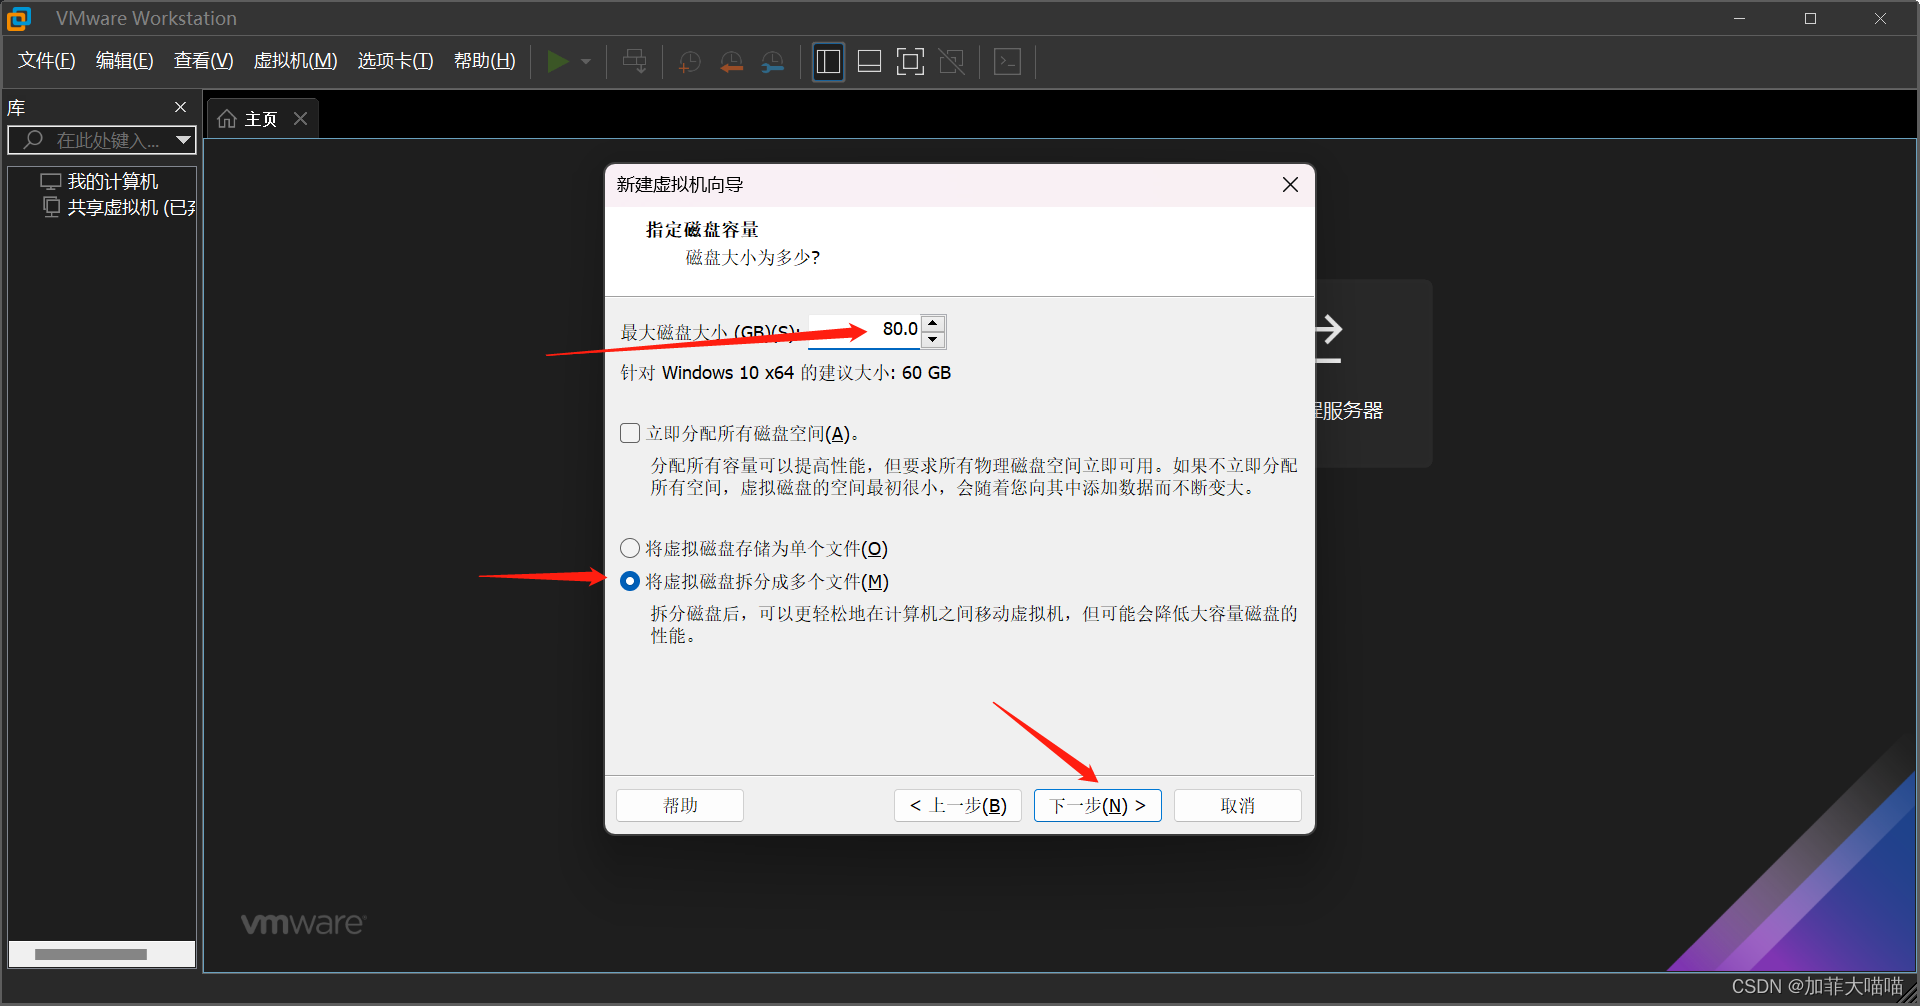Click the max disk size 80.0 field
Image resolution: width=1920 pixels, height=1006 pixels.
(864, 330)
